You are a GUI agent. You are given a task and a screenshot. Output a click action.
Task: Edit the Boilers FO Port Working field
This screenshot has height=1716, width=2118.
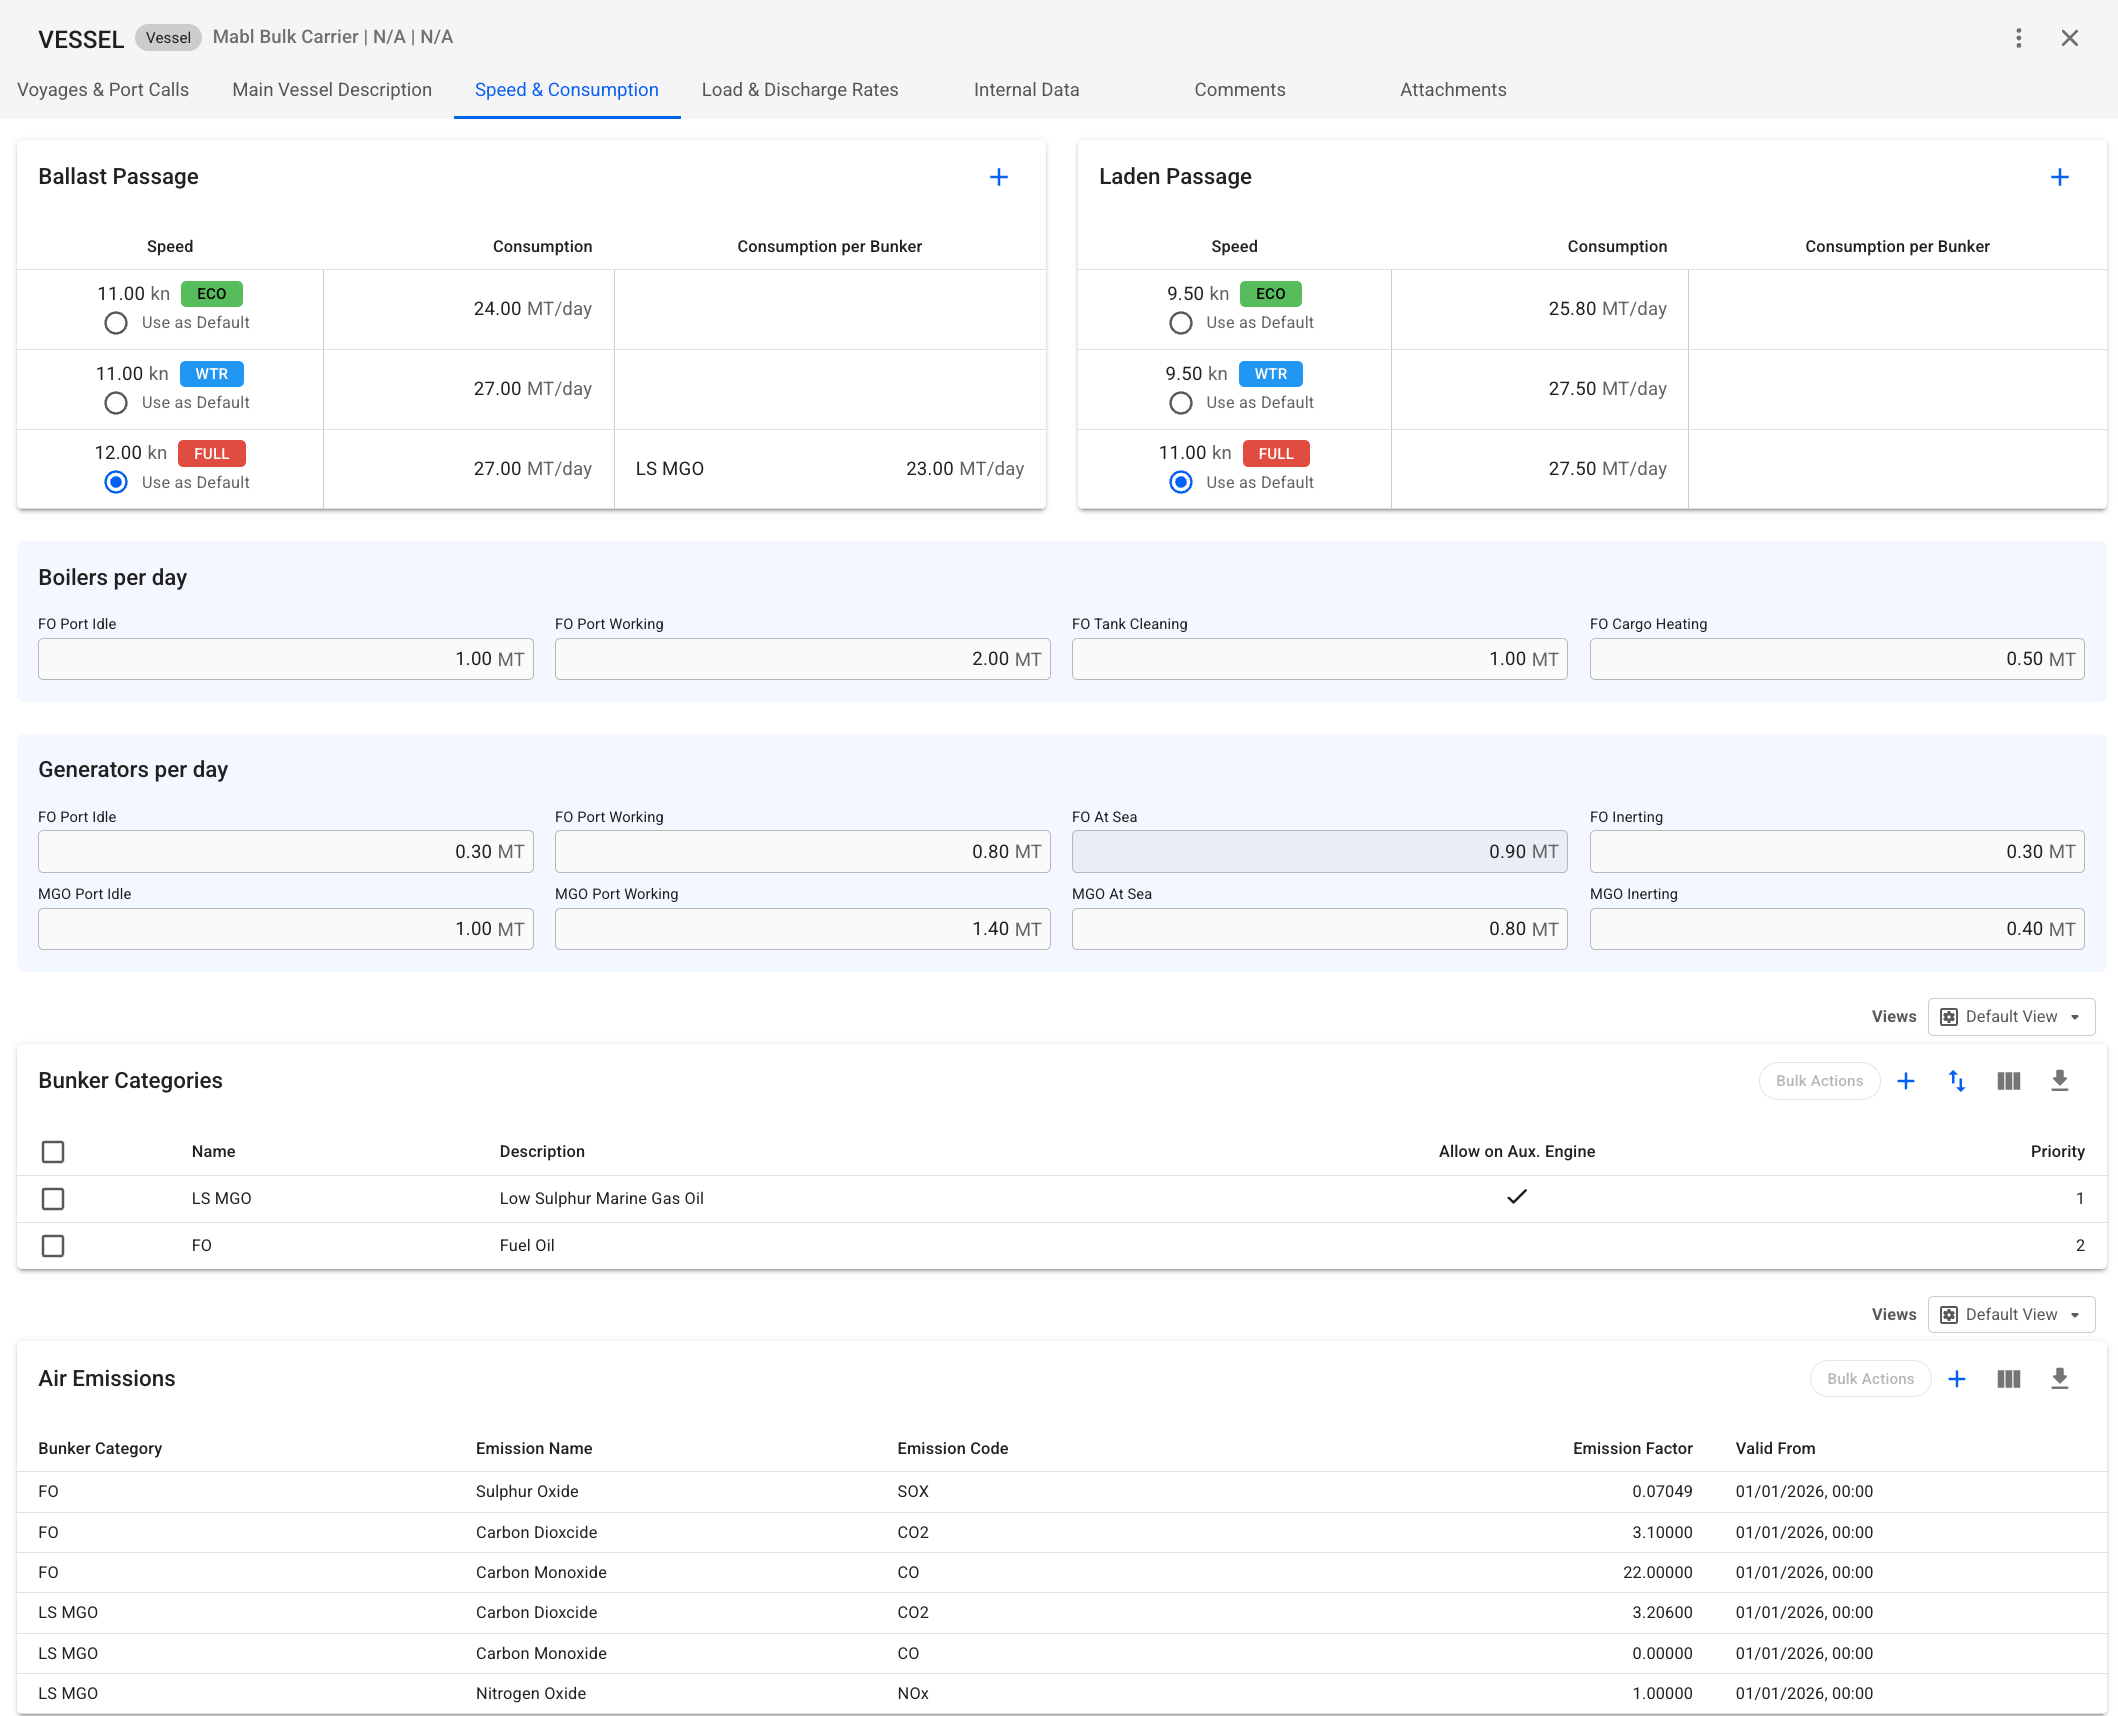(x=802, y=659)
